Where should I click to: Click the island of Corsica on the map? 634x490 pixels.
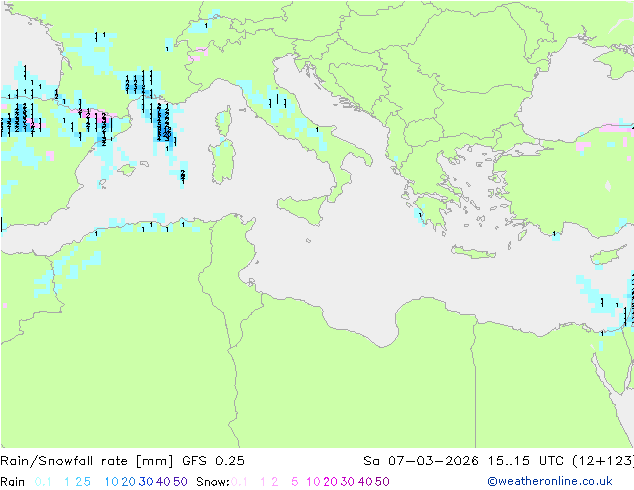tap(224, 121)
